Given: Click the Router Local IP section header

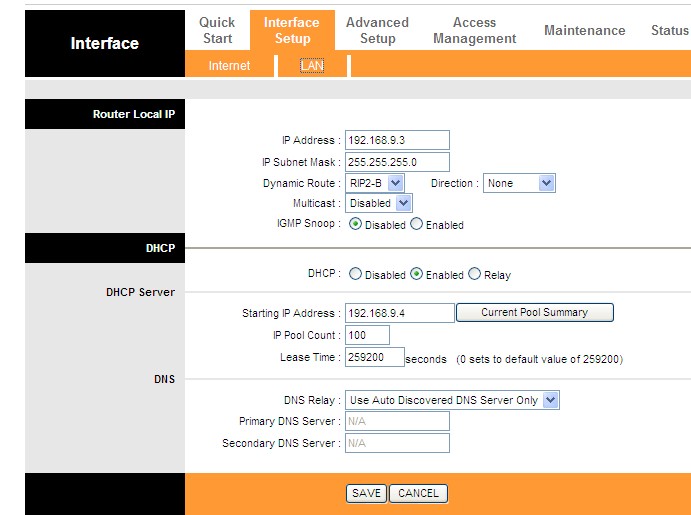Looking at the screenshot, I should point(105,114).
